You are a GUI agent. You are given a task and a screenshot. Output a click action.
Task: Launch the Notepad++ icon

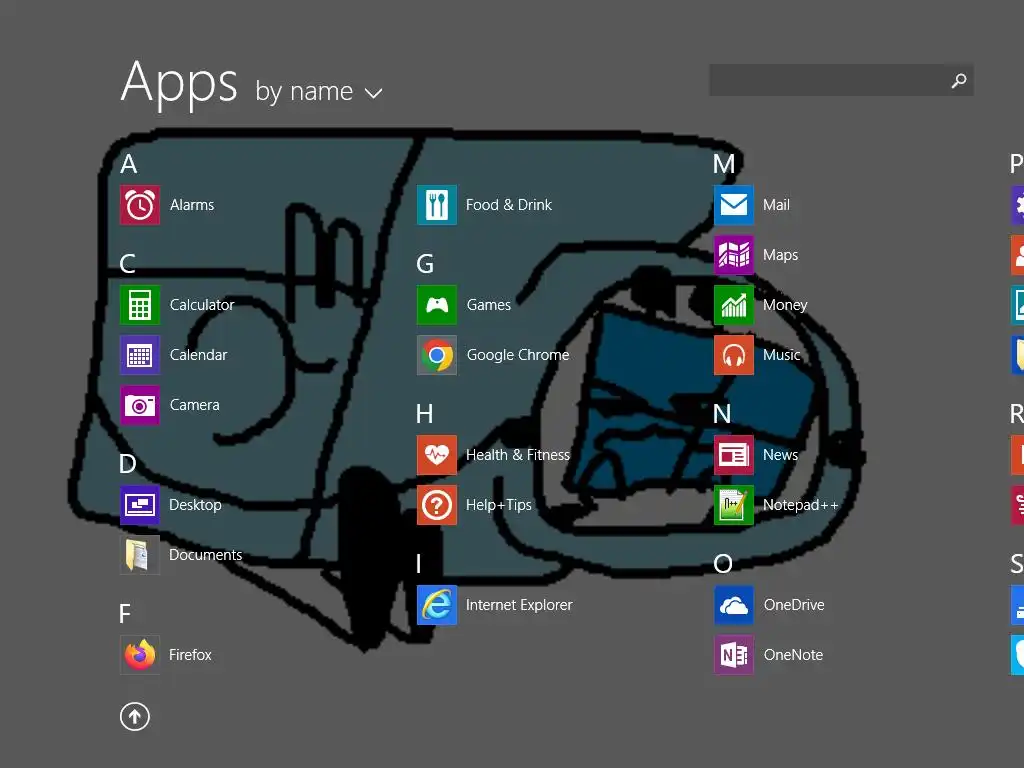tap(734, 505)
